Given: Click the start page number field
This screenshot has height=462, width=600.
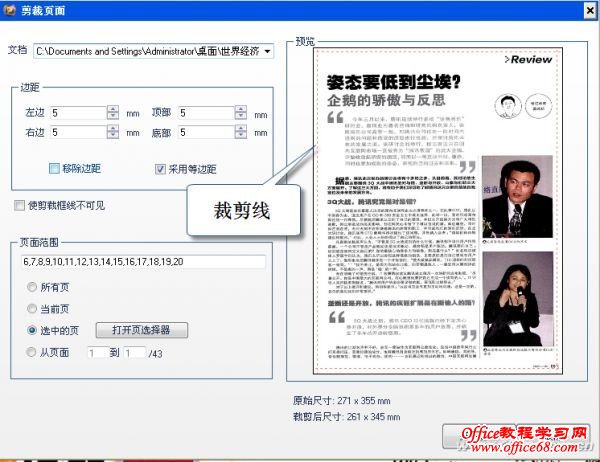Looking at the screenshot, I should (96, 353).
